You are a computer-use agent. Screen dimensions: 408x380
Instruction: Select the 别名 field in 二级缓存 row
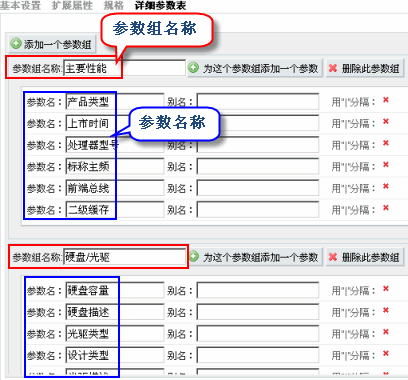258,210
